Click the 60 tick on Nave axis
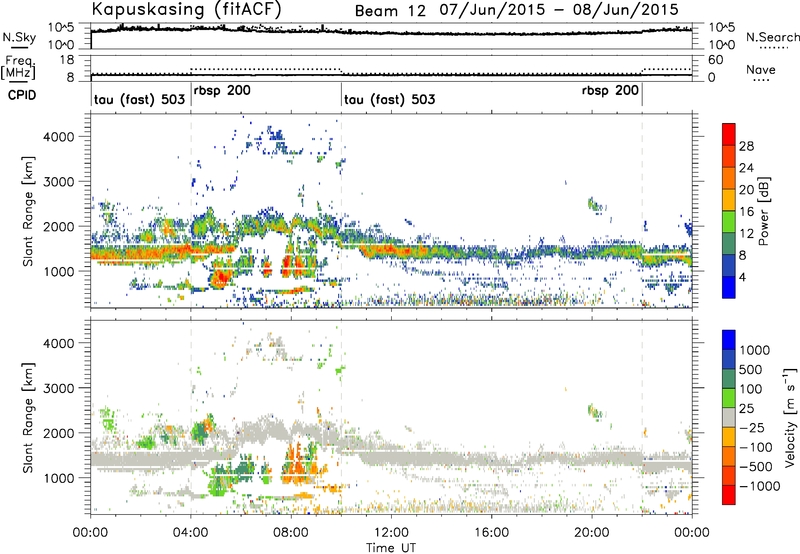Viewport: 800px width, 554px height. point(715,60)
